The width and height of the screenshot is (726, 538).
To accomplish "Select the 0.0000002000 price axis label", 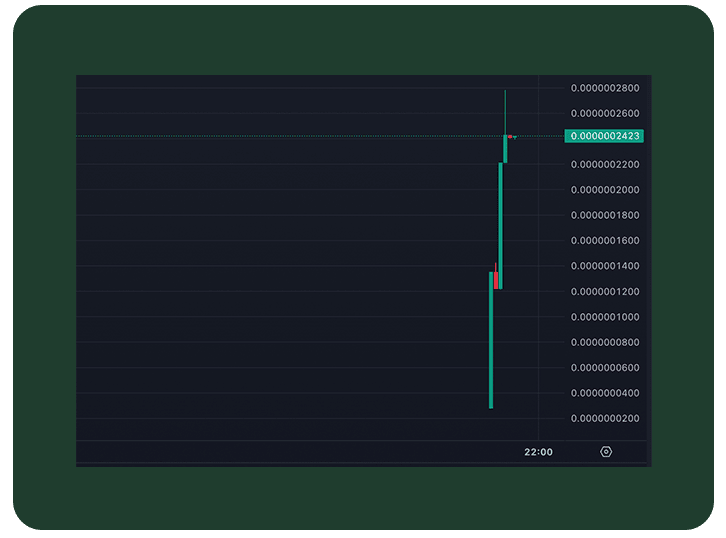I will [x=605, y=190].
